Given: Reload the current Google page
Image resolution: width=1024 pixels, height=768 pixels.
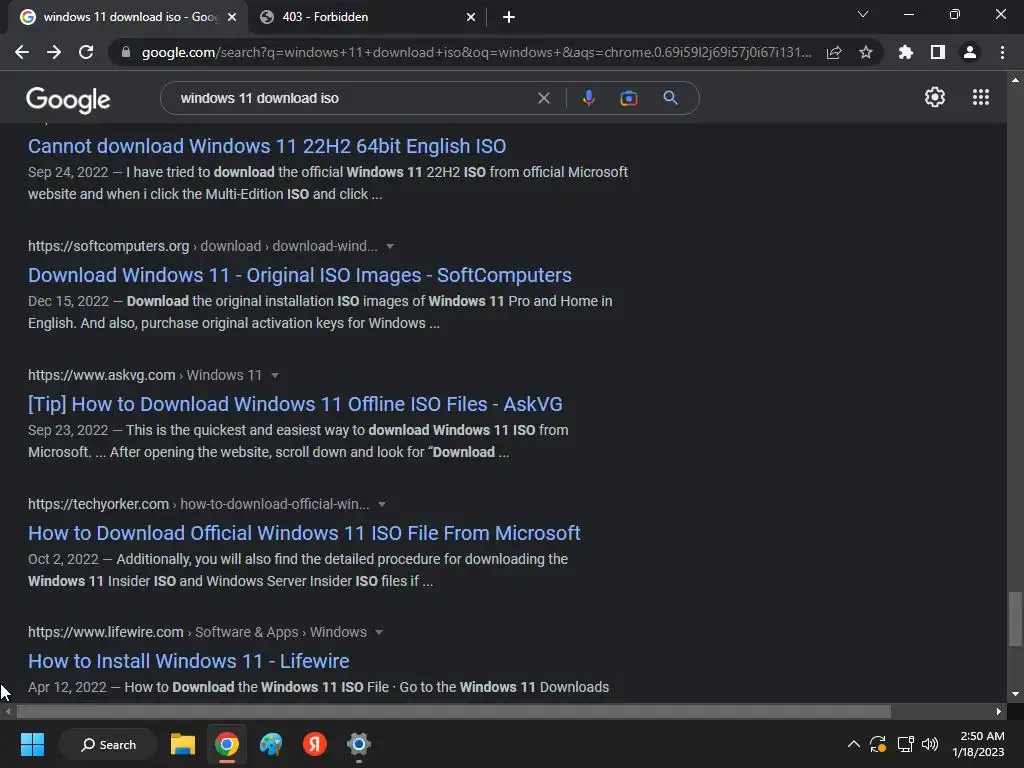Looking at the screenshot, I should point(86,52).
